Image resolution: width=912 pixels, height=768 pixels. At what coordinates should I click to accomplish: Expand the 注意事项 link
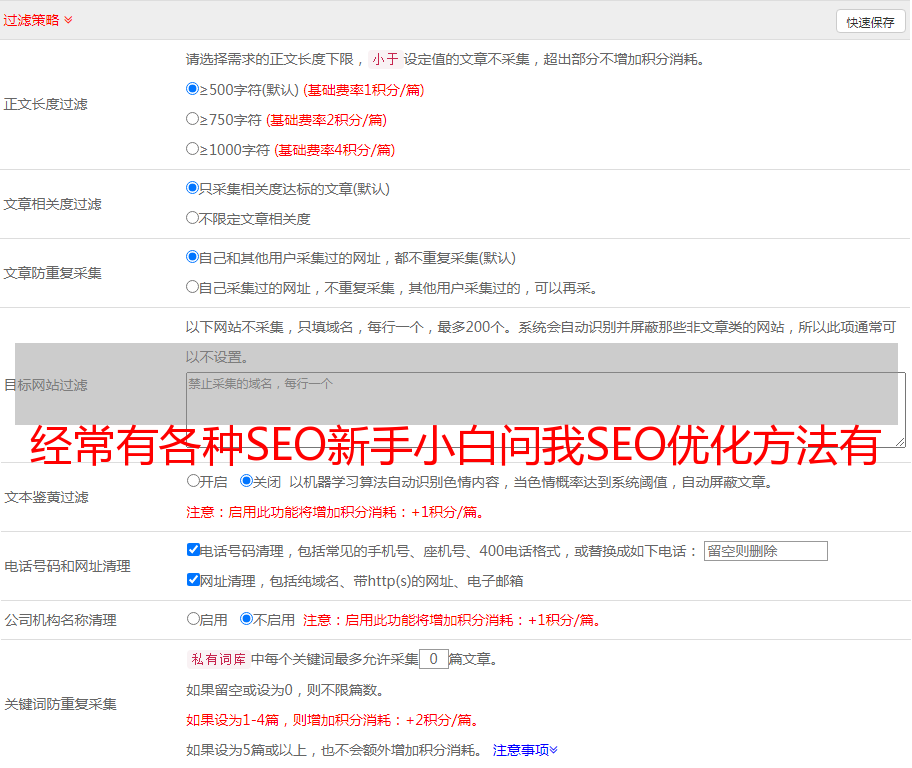pyautogui.click(x=525, y=750)
